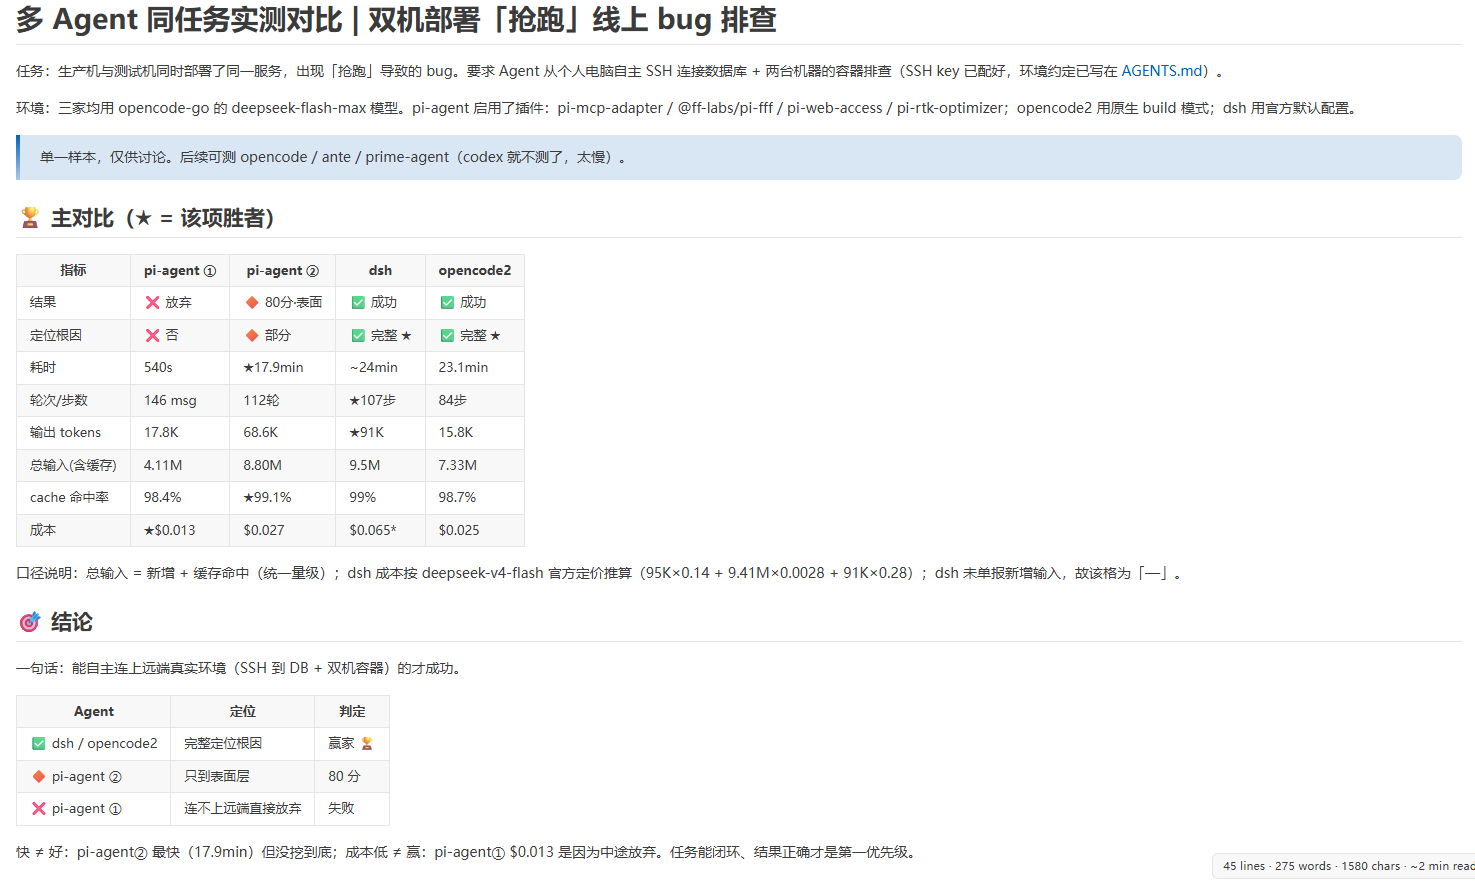
Task: Click the 9.5M cell
Action: click(380, 465)
